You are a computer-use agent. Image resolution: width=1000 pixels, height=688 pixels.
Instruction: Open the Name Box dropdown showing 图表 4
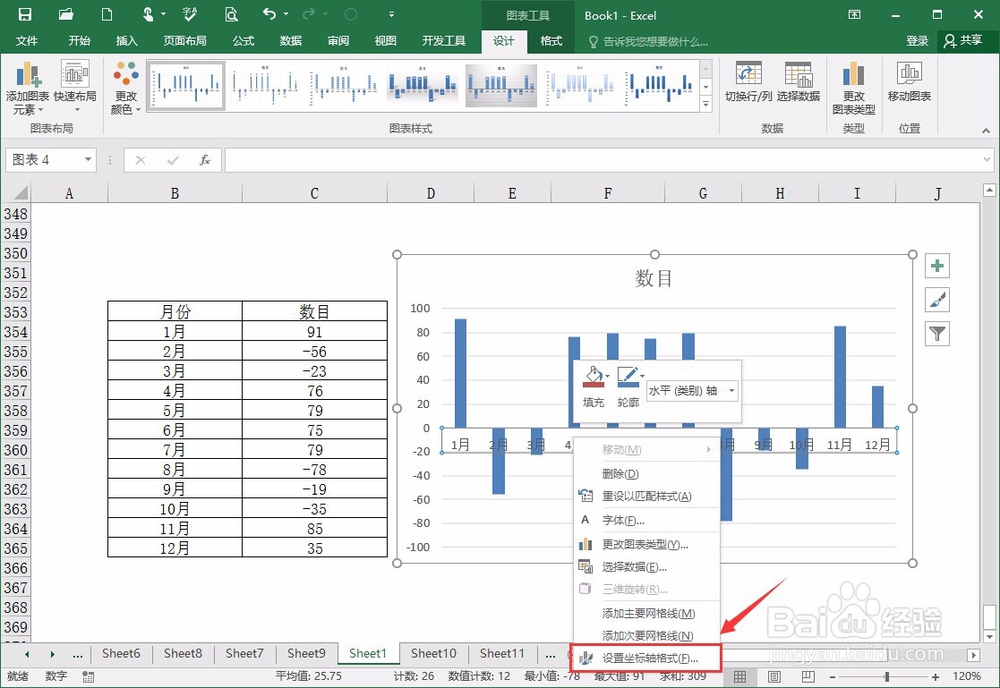coord(88,159)
